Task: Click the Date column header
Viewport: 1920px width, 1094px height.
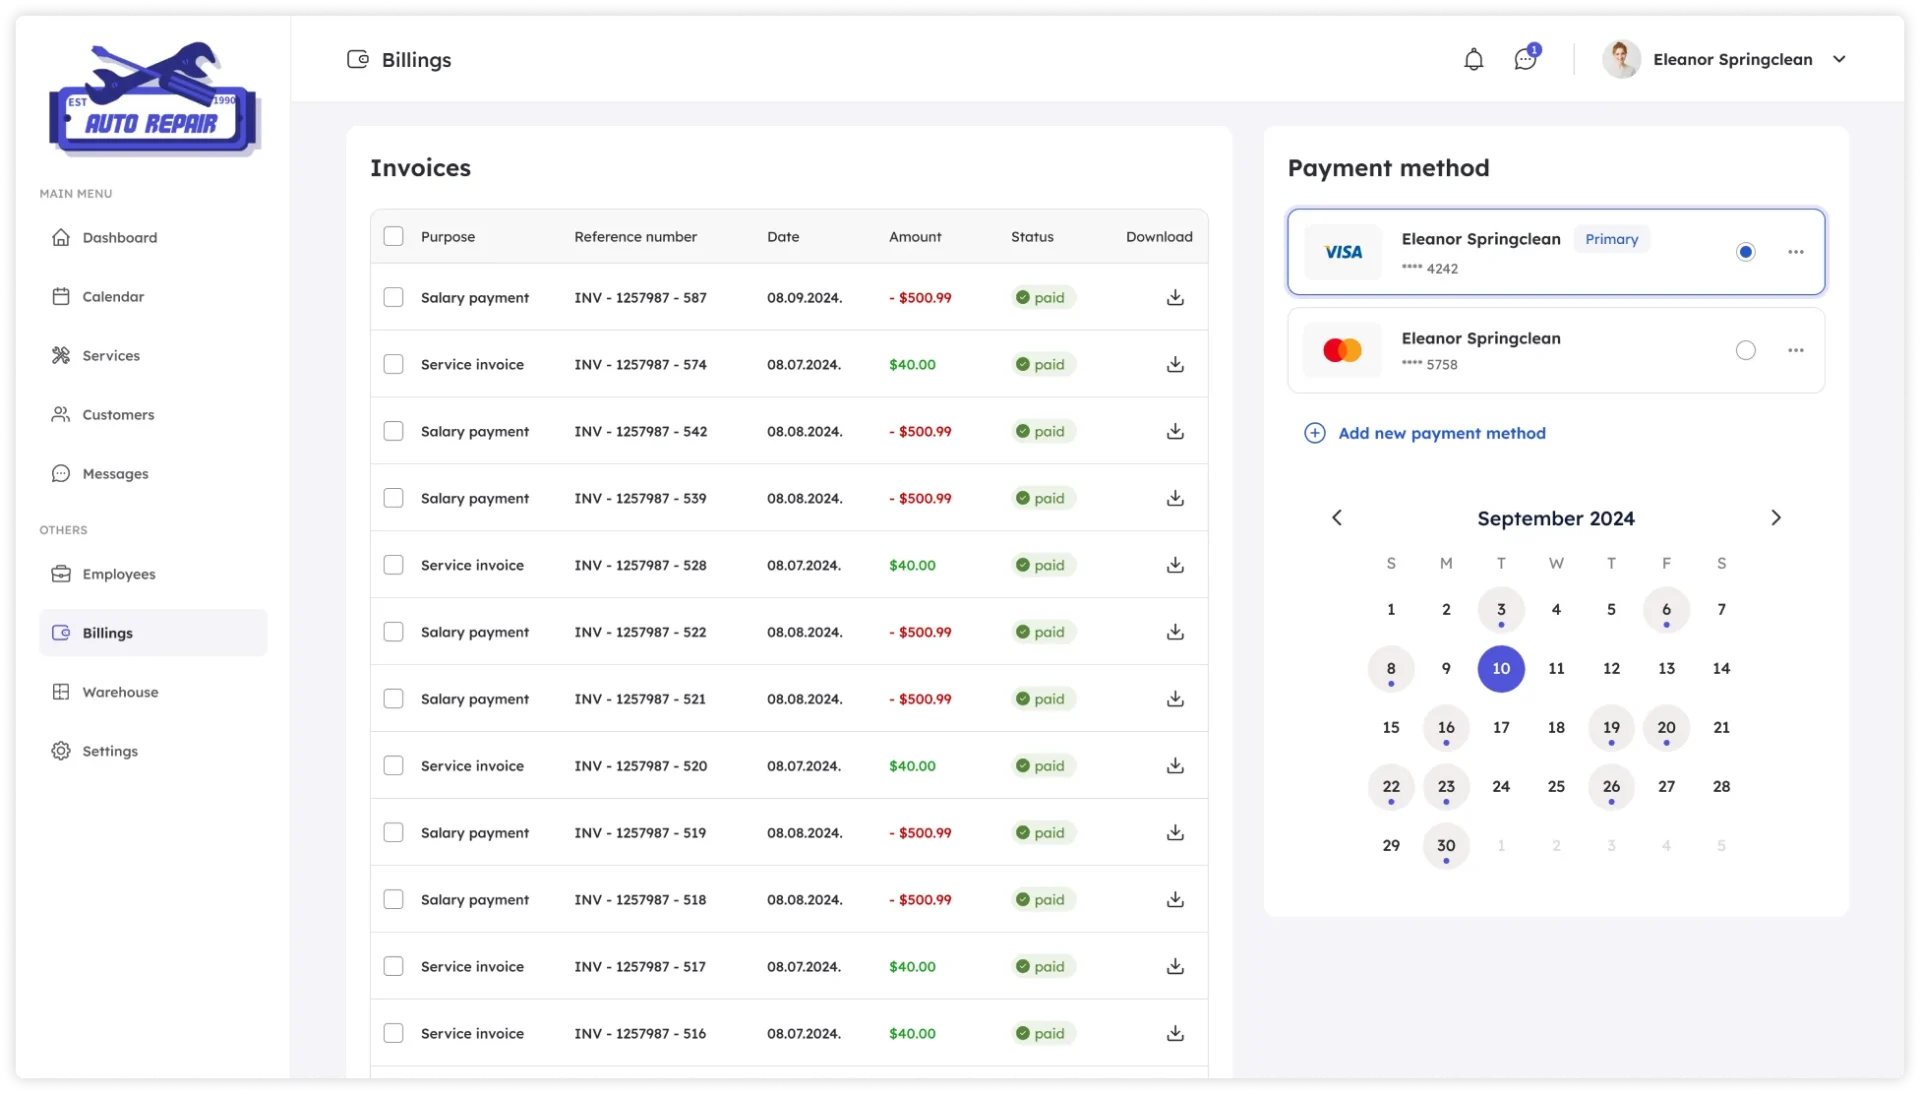Action: tap(783, 237)
